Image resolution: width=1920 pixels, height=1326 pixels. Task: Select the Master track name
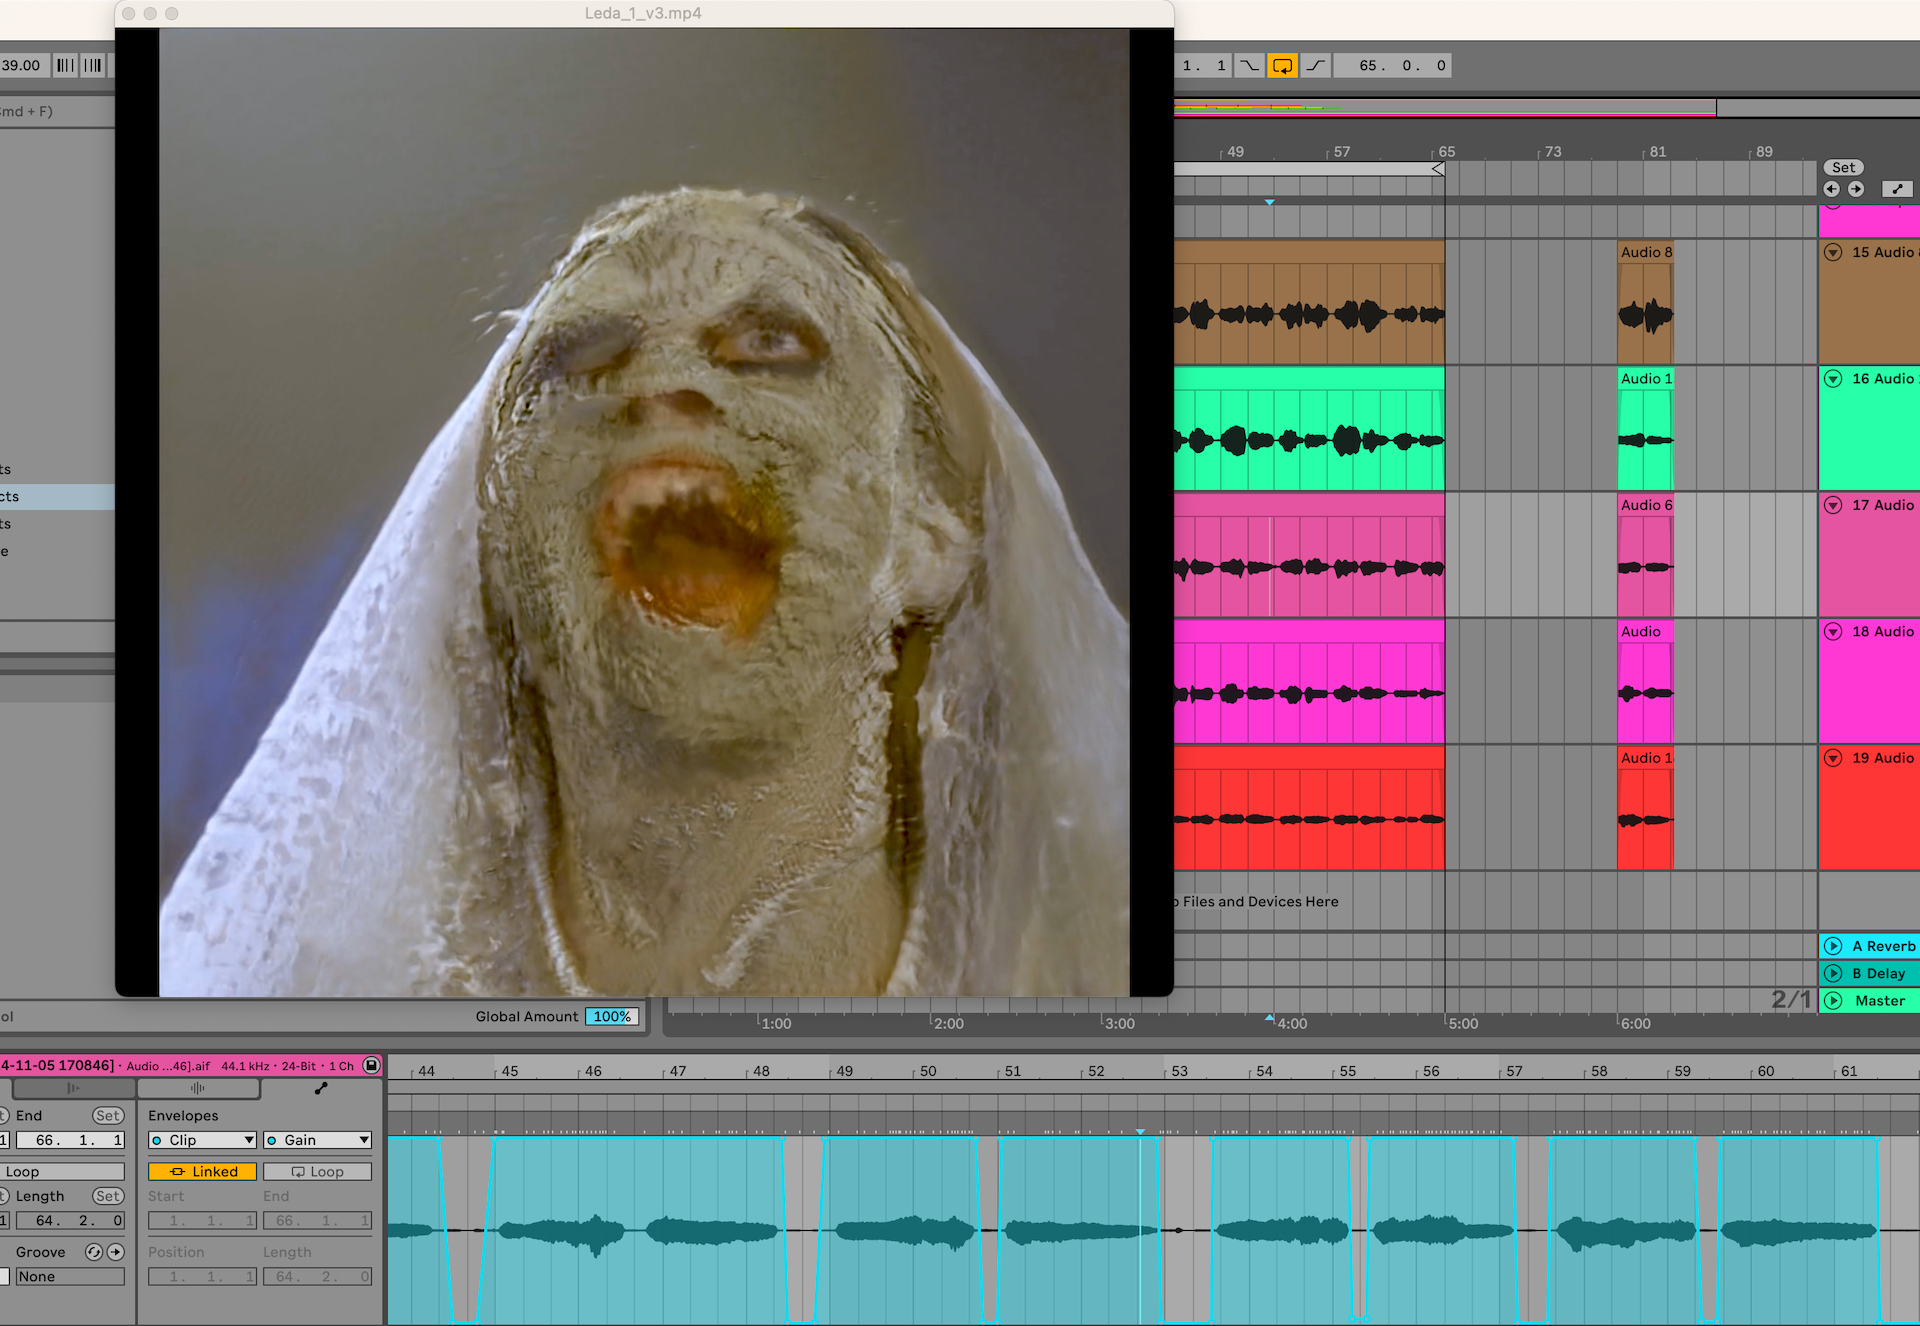[1879, 1000]
